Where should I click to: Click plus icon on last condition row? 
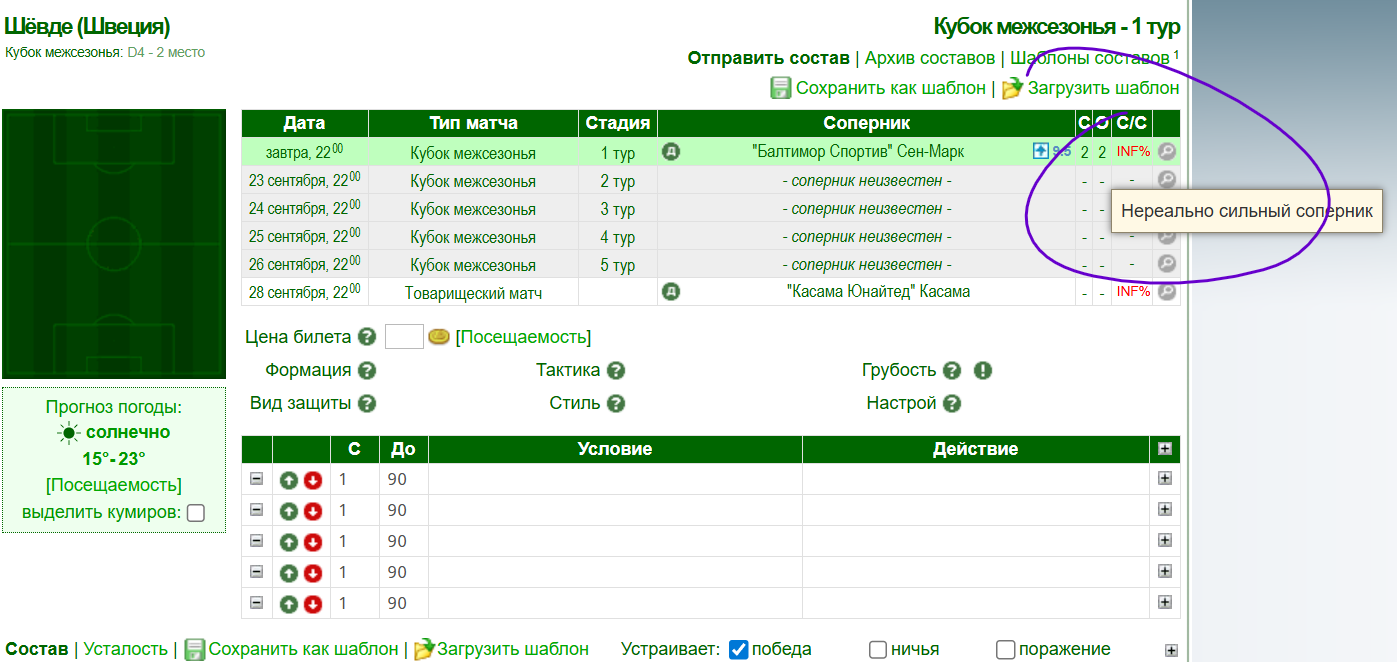(x=1165, y=603)
